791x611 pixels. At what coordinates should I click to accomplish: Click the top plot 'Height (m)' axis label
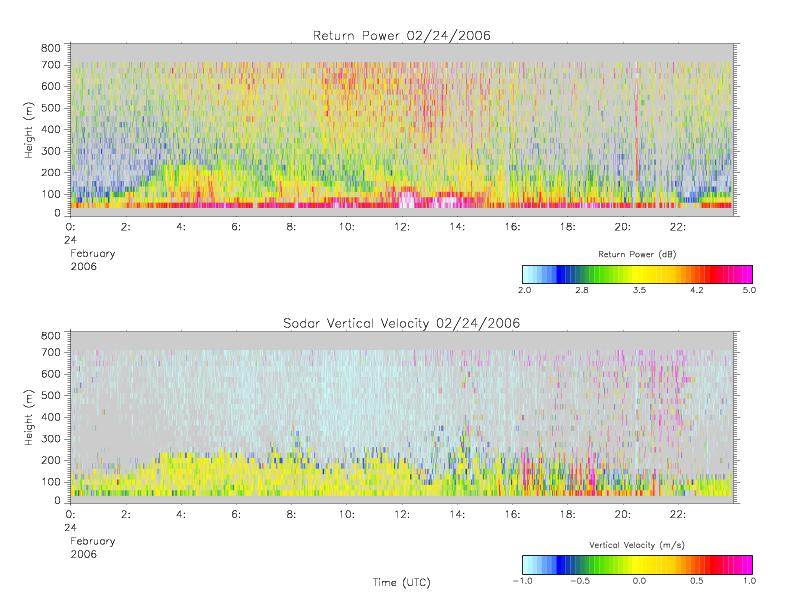(x=28, y=130)
